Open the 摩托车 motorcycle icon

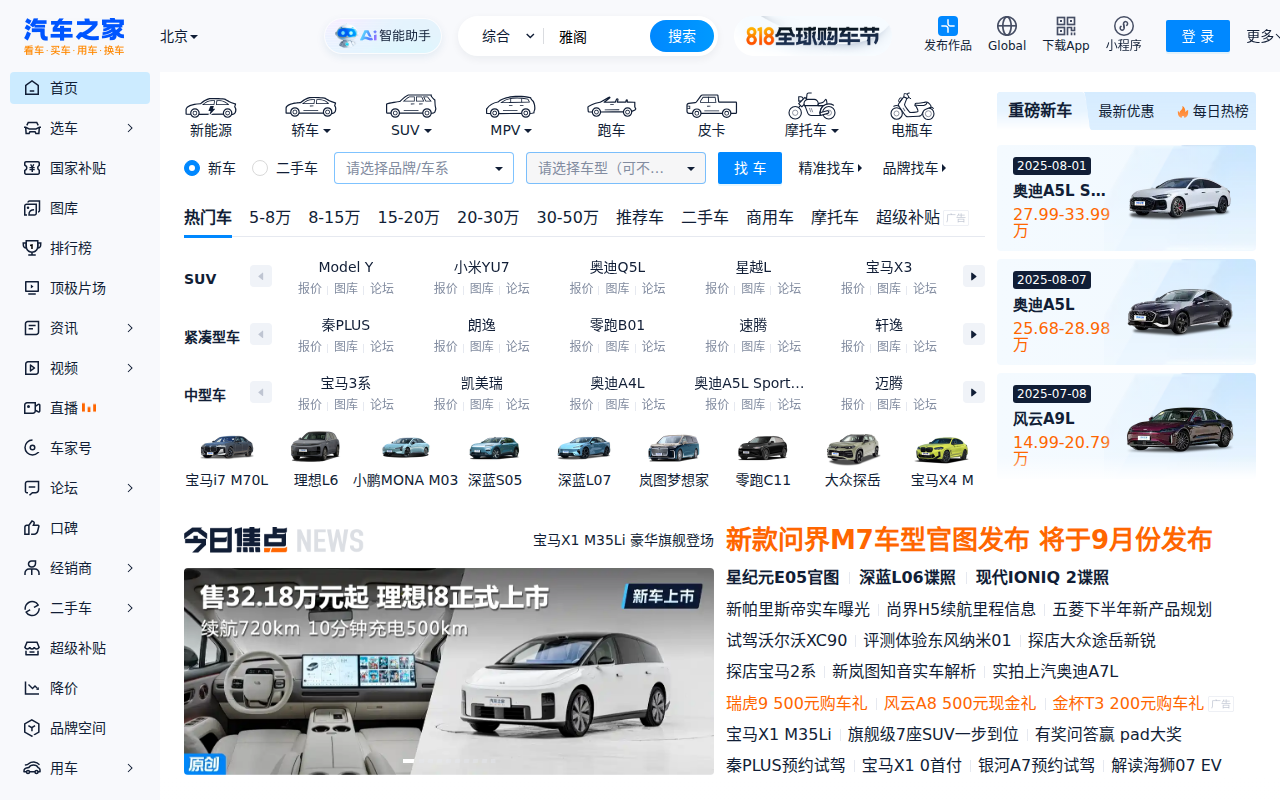pos(811,115)
